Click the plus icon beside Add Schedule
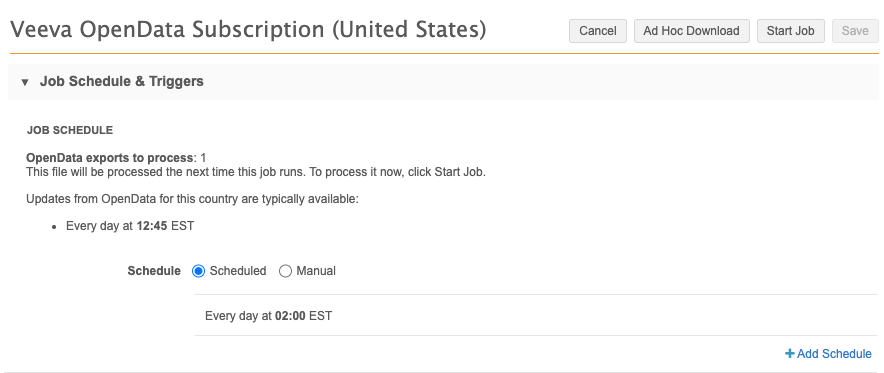Image resolution: width=884 pixels, height=373 pixels. [x=790, y=353]
